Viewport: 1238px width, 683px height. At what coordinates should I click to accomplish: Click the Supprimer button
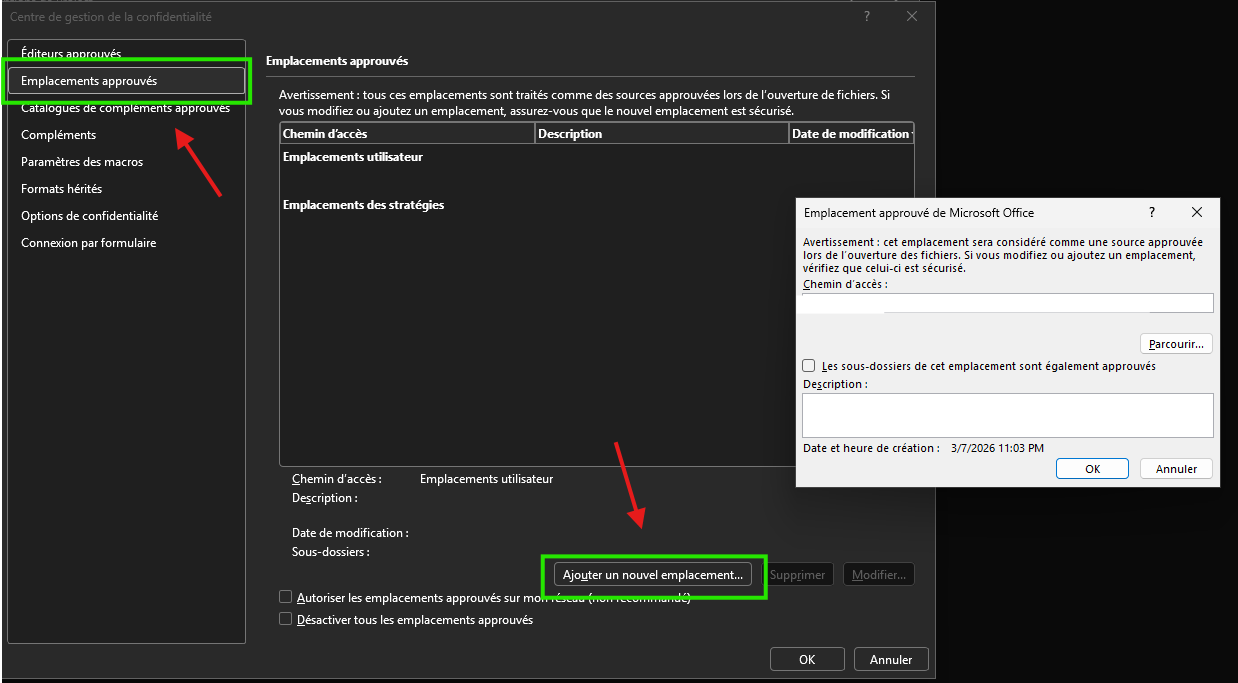[x=798, y=575]
